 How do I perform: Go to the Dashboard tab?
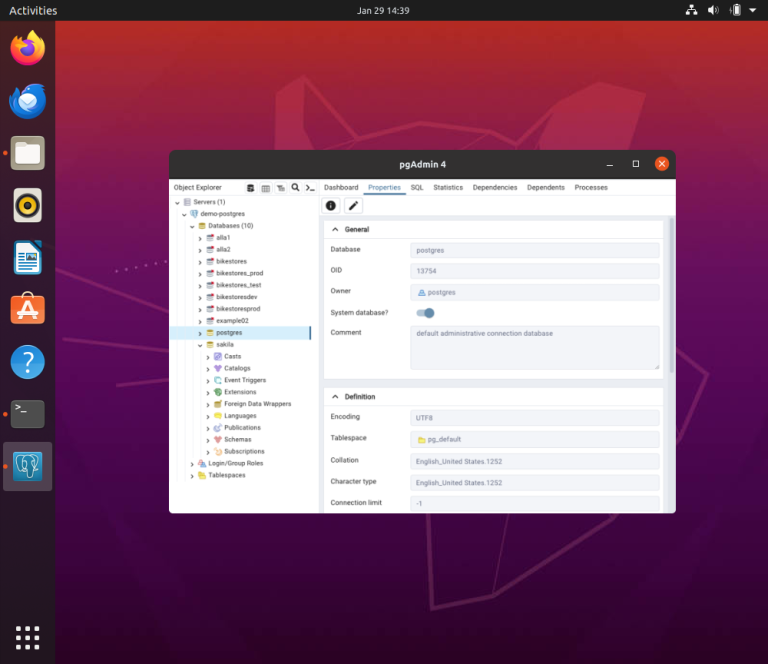coord(341,188)
